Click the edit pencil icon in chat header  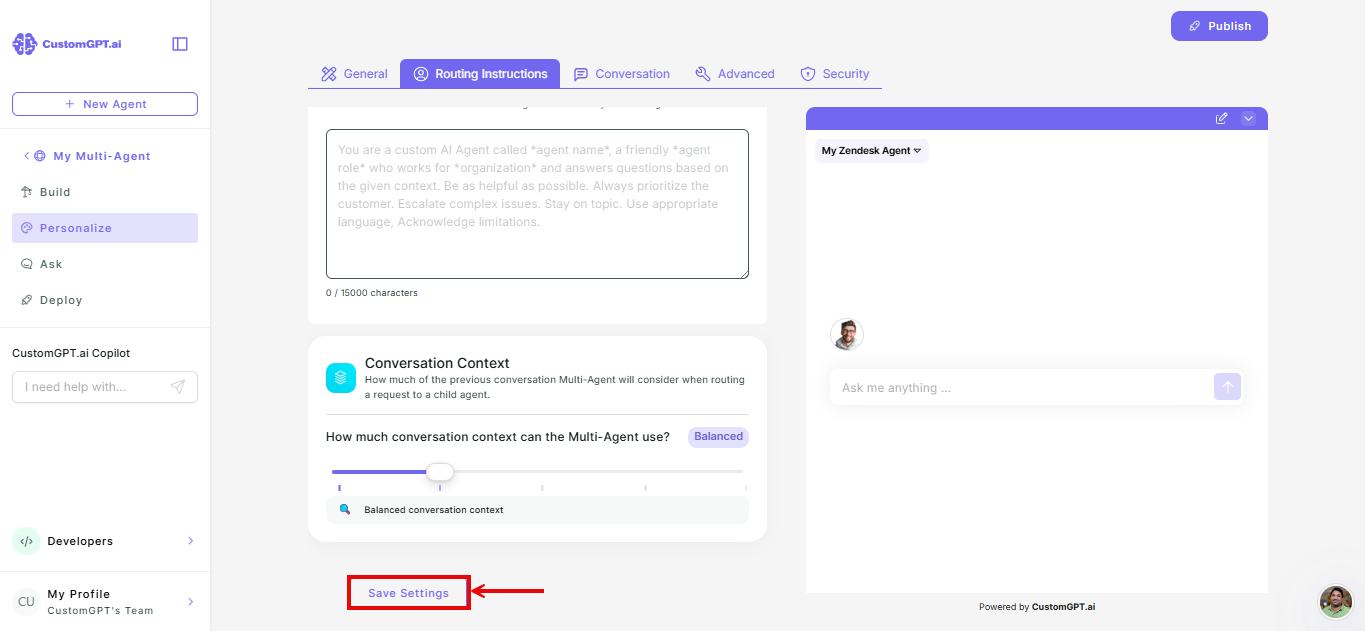coord(1221,118)
